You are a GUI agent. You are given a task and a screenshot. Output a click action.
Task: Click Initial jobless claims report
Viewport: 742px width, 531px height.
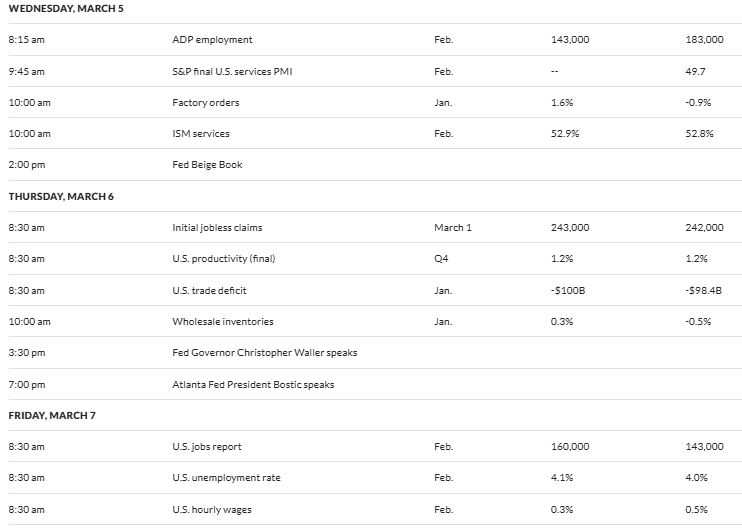coord(217,227)
